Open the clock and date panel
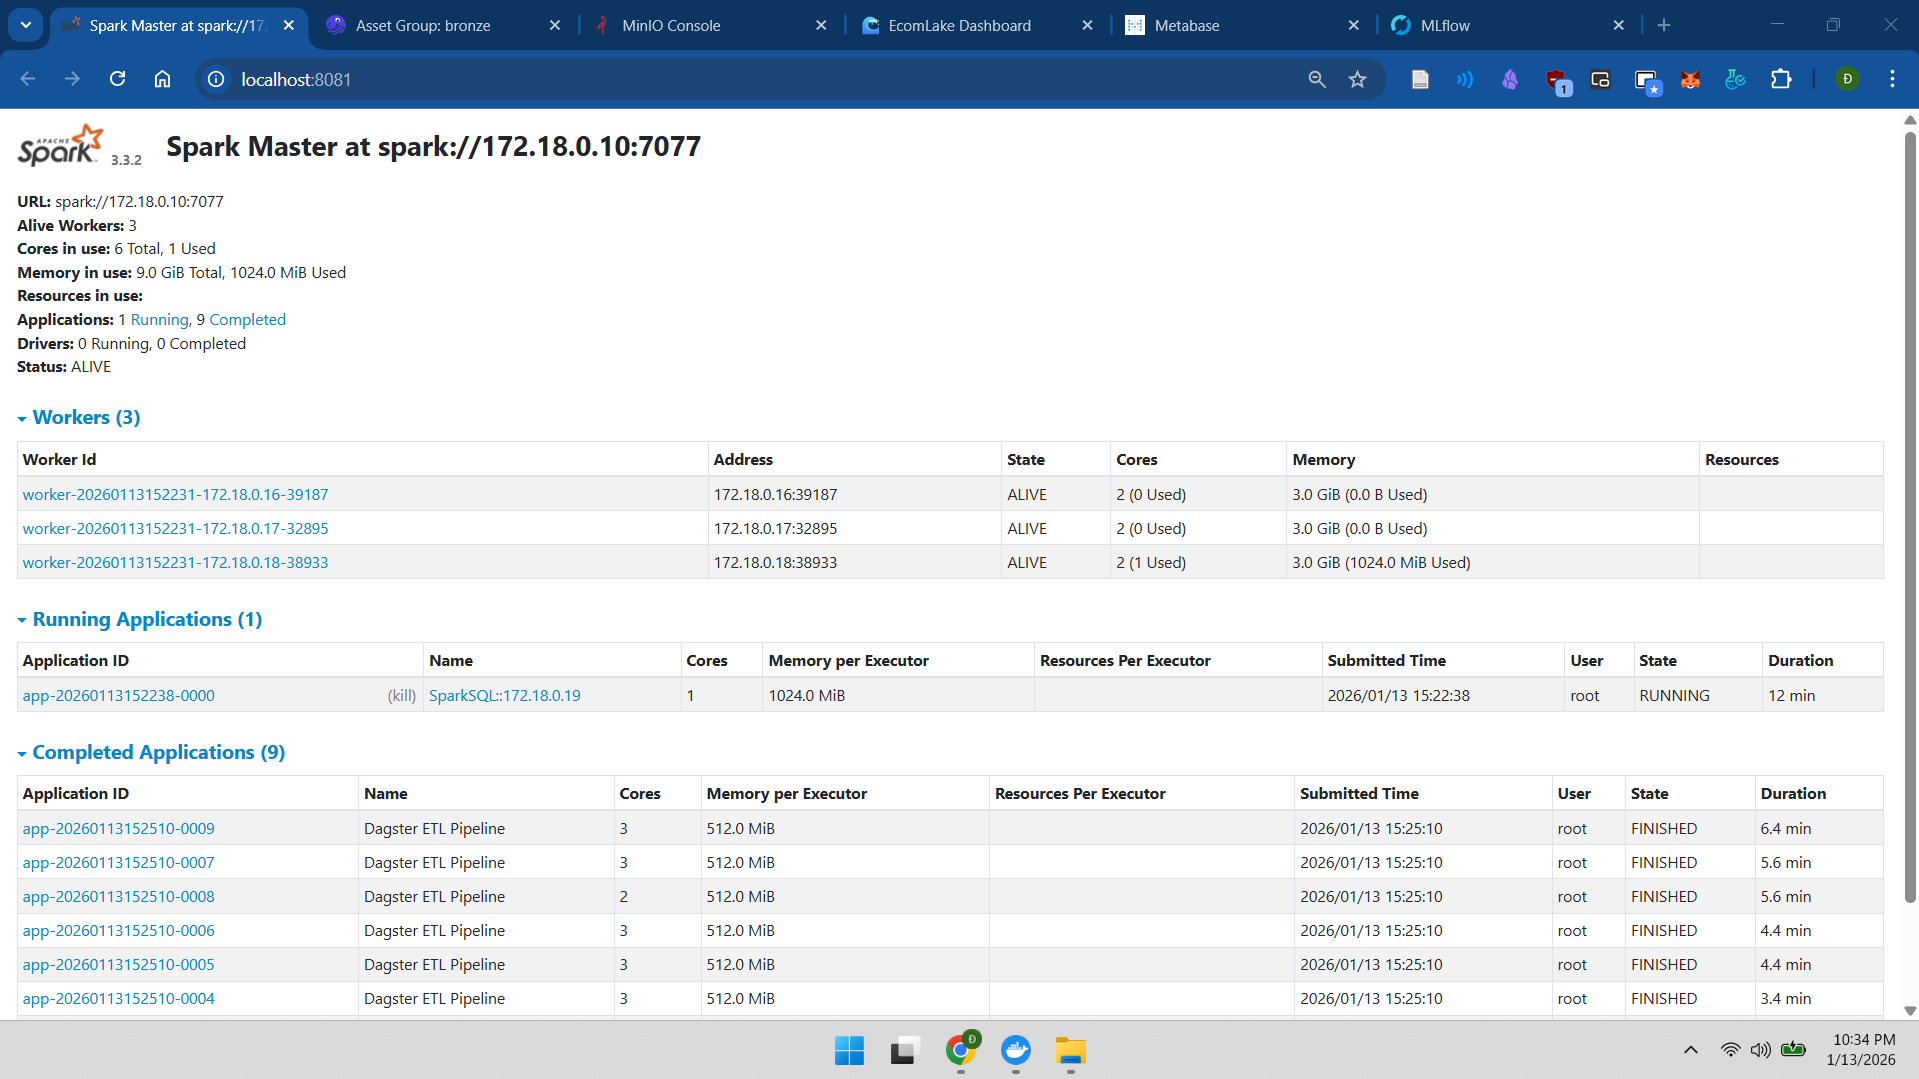 [1863, 1050]
